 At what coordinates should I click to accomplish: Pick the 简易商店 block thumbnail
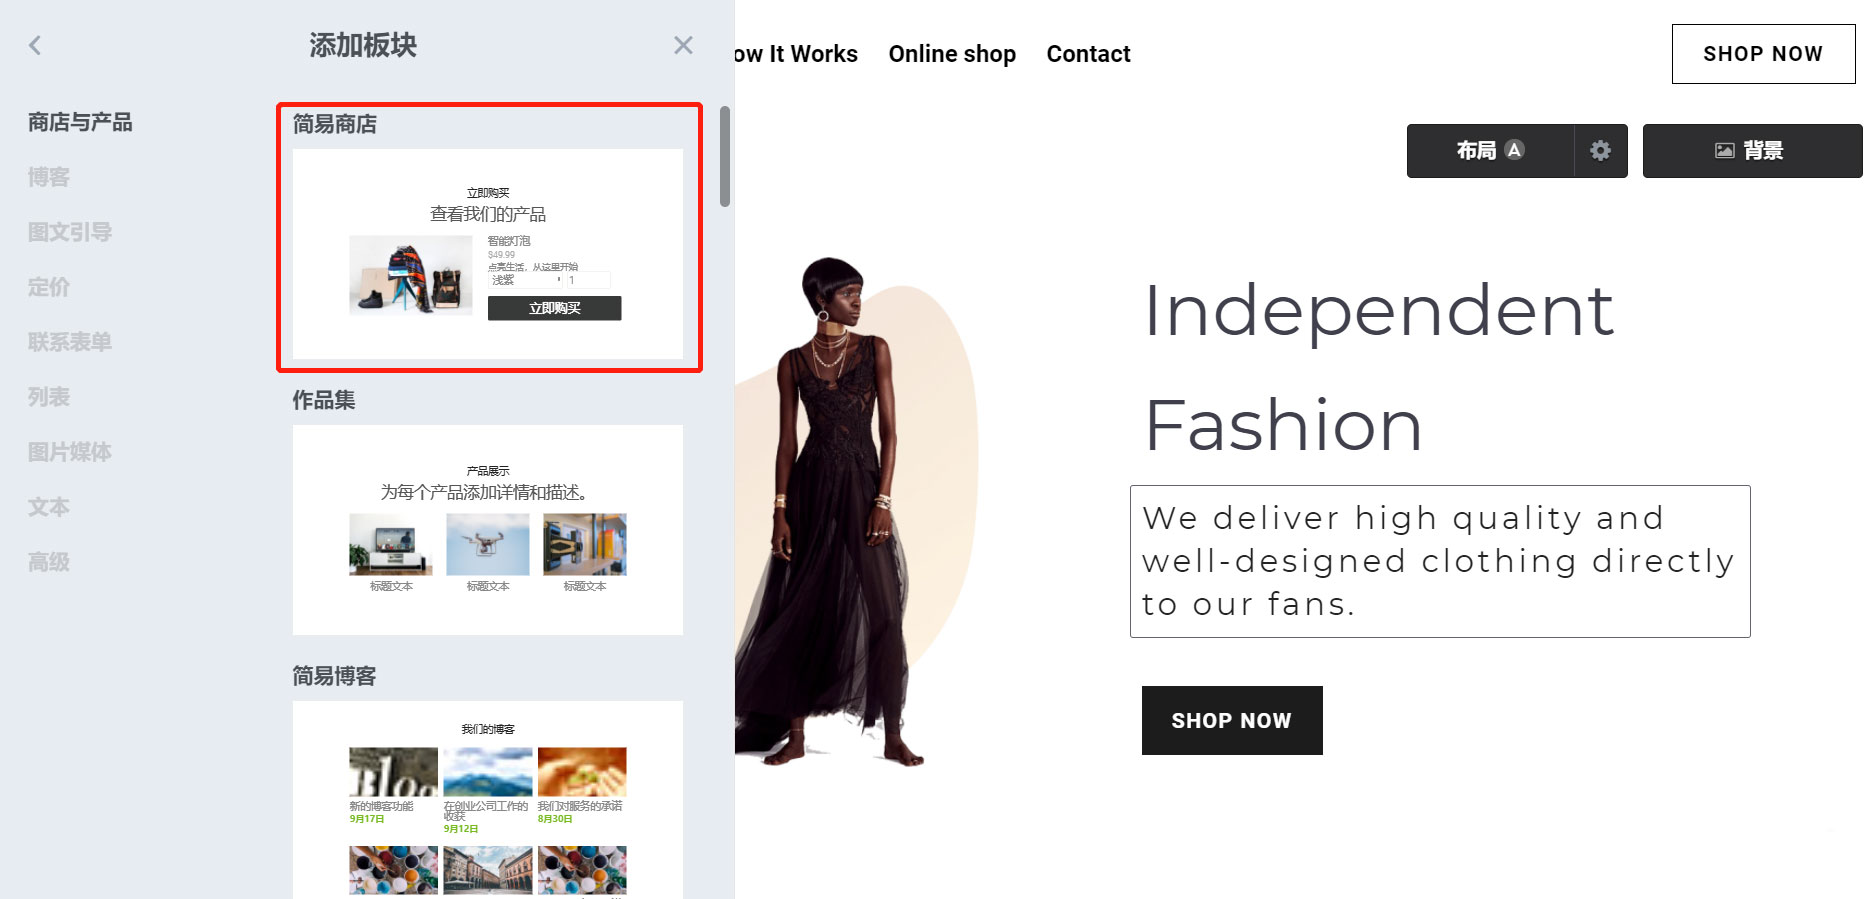(x=487, y=253)
